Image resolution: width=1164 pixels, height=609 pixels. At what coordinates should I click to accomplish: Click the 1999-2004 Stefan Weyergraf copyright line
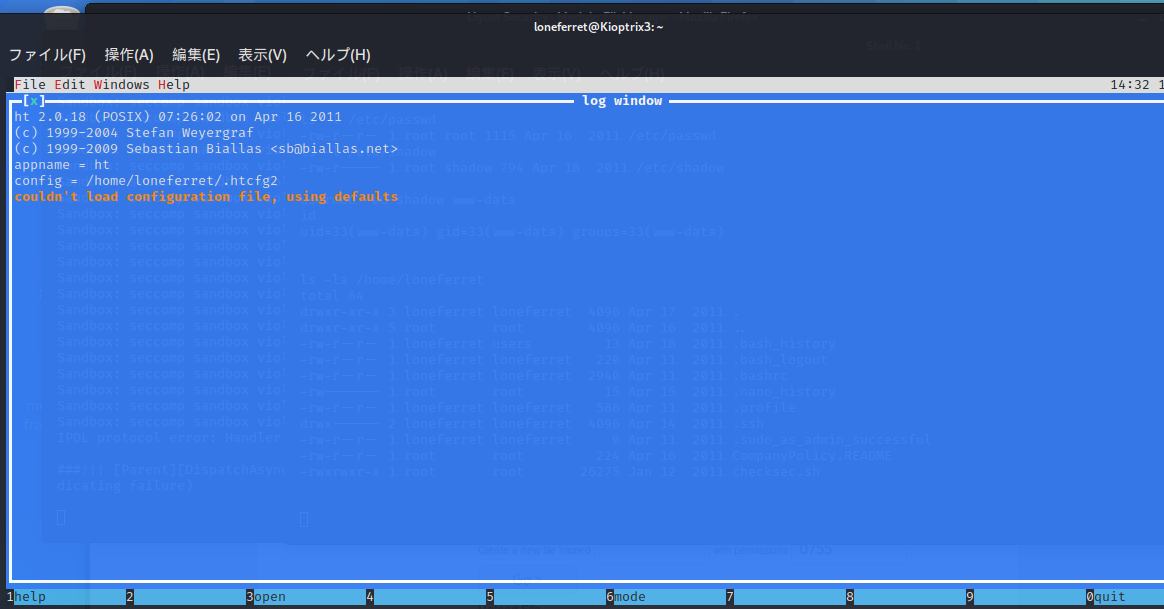tap(134, 133)
